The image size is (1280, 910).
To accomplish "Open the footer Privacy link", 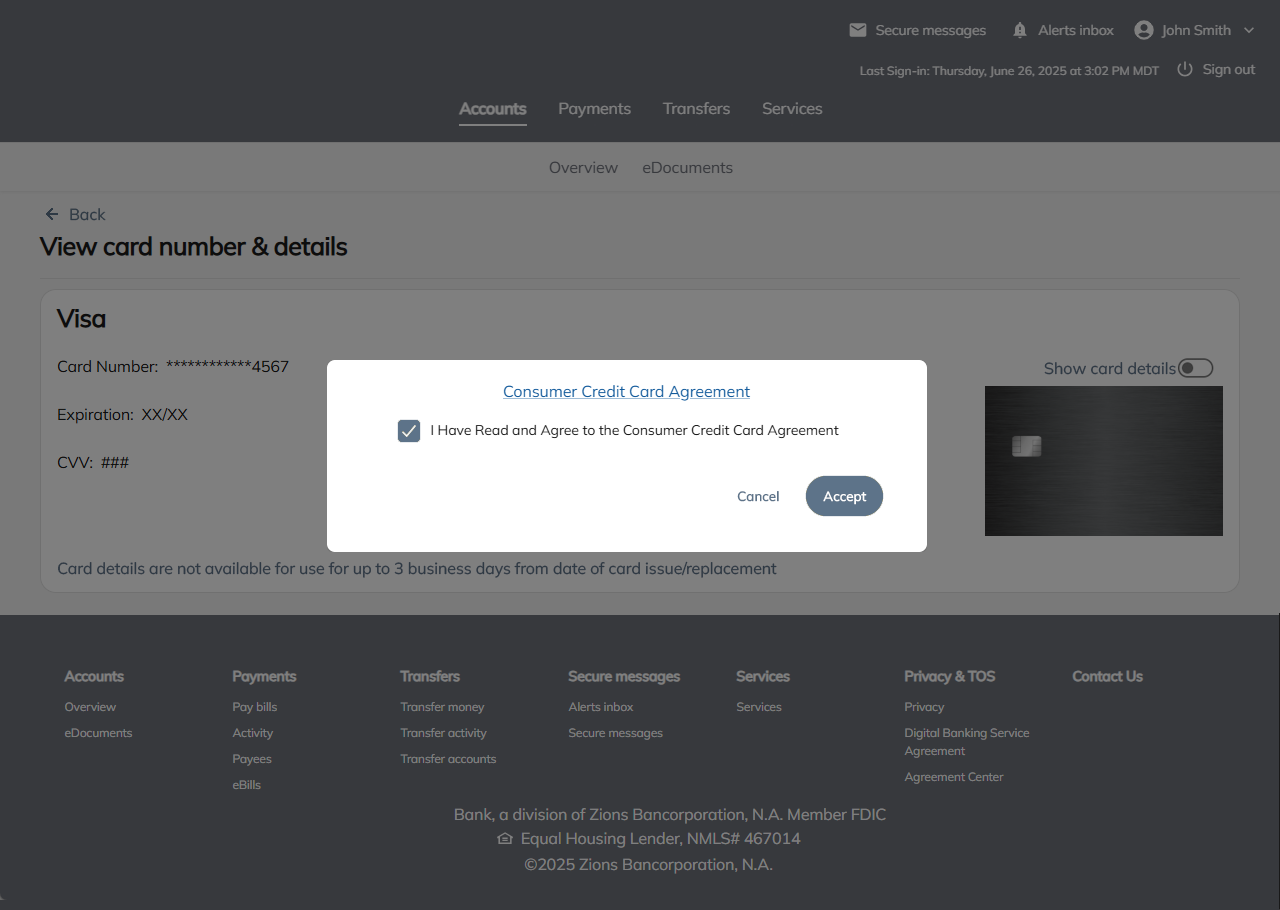I will [x=924, y=707].
